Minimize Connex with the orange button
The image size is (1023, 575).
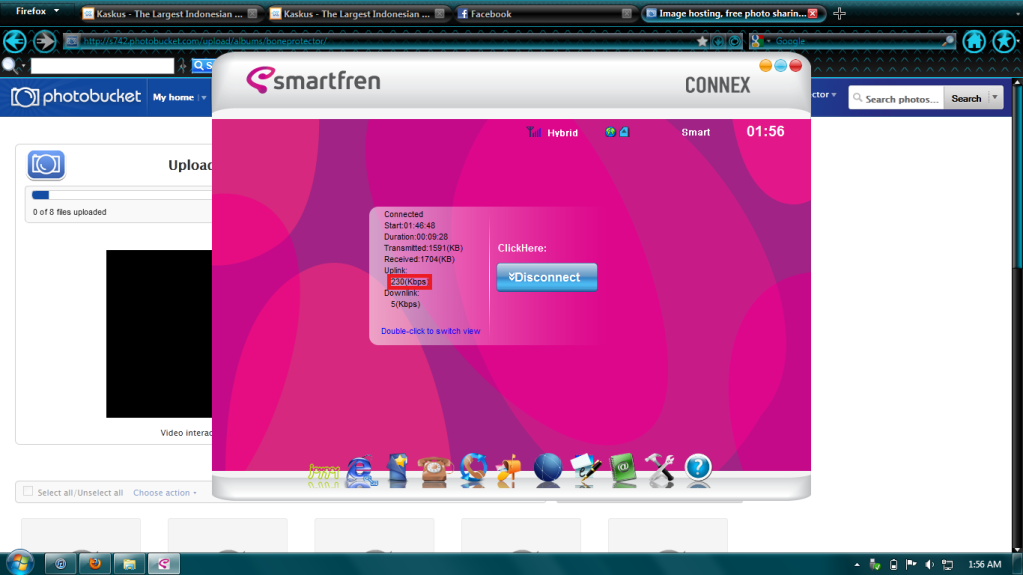tap(765, 65)
